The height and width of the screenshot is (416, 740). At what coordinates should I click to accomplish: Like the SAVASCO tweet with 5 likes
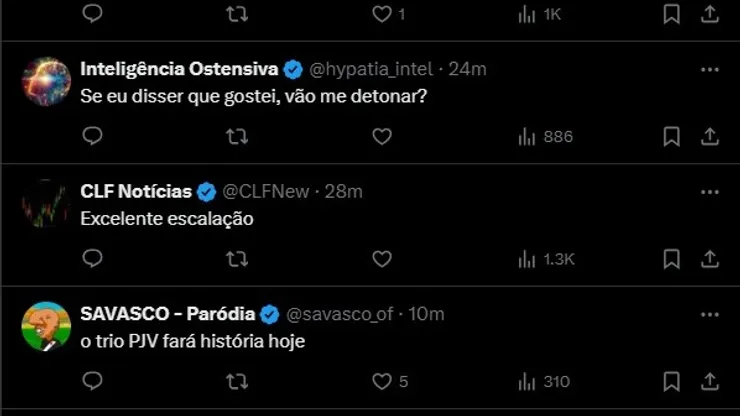[381, 381]
